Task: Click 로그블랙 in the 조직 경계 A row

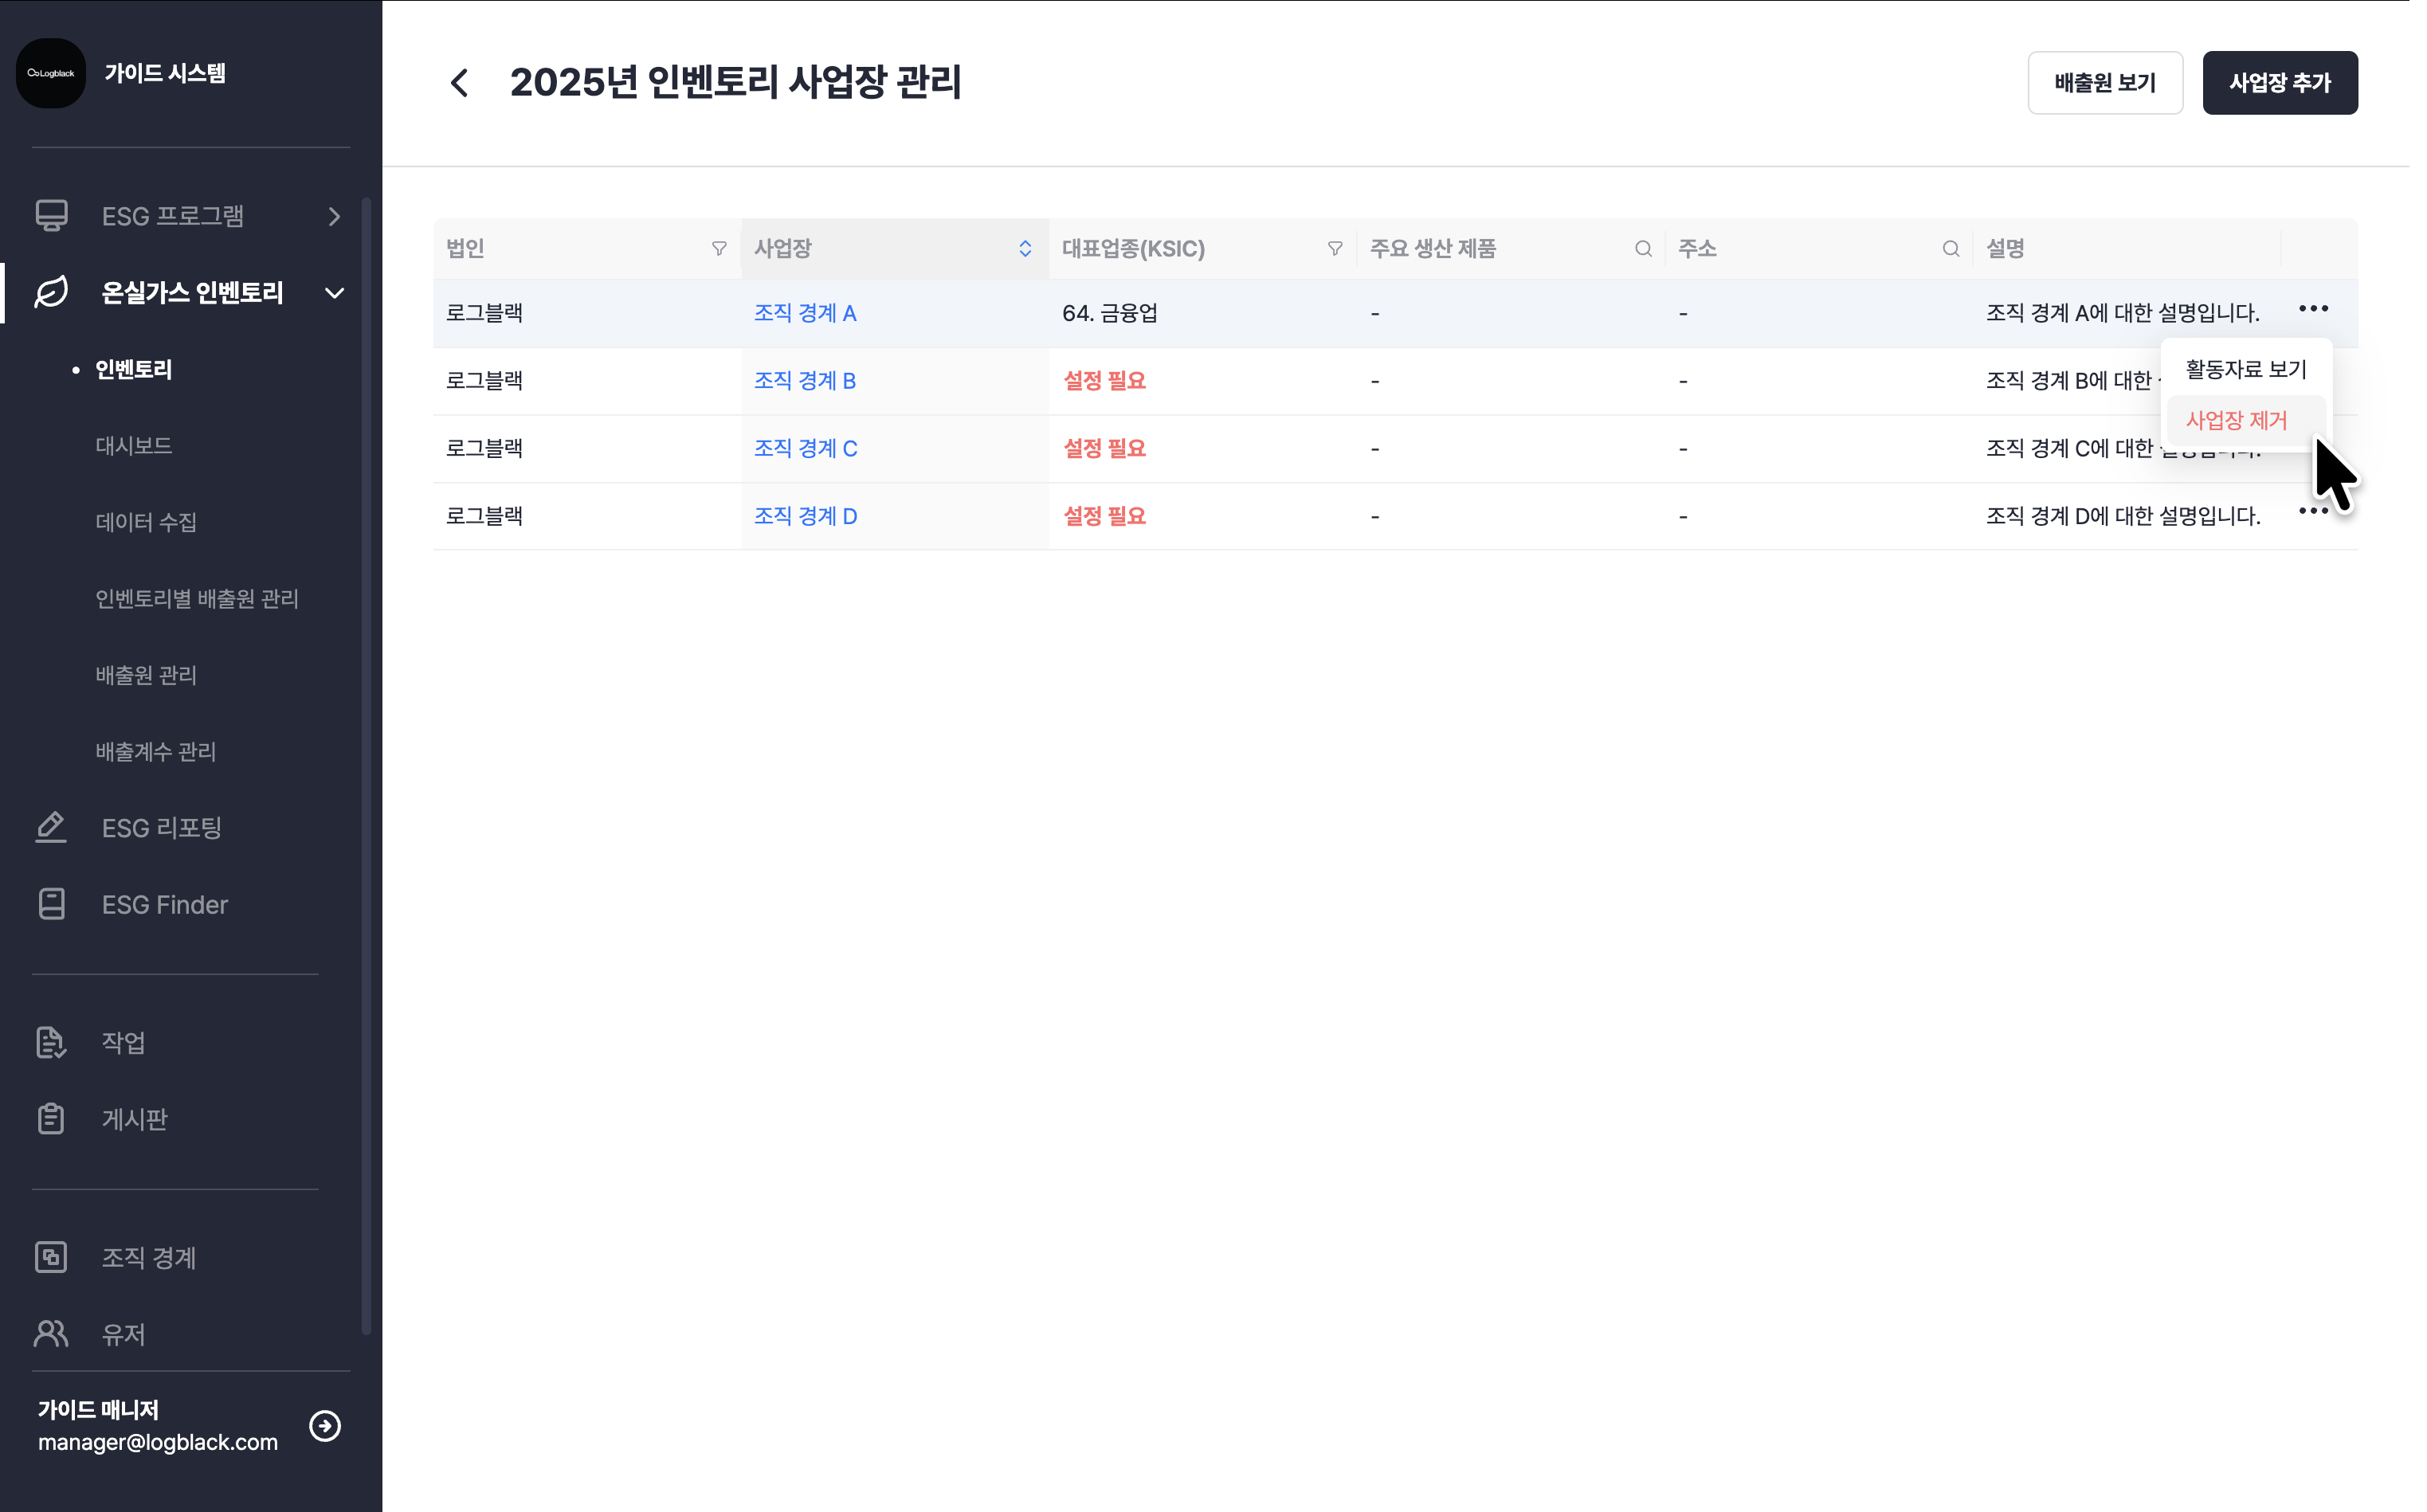Action: pyautogui.click(x=484, y=313)
